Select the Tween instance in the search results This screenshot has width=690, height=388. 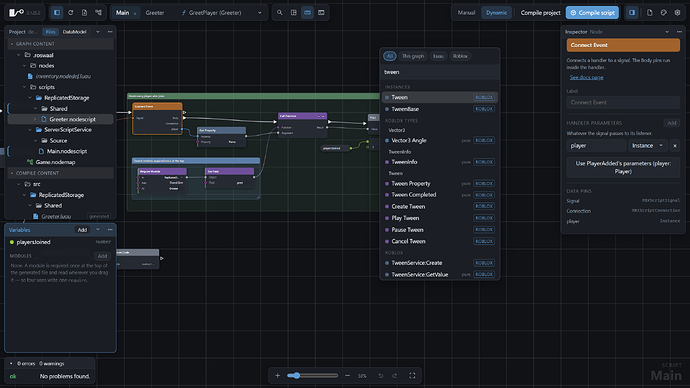[x=440, y=97]
